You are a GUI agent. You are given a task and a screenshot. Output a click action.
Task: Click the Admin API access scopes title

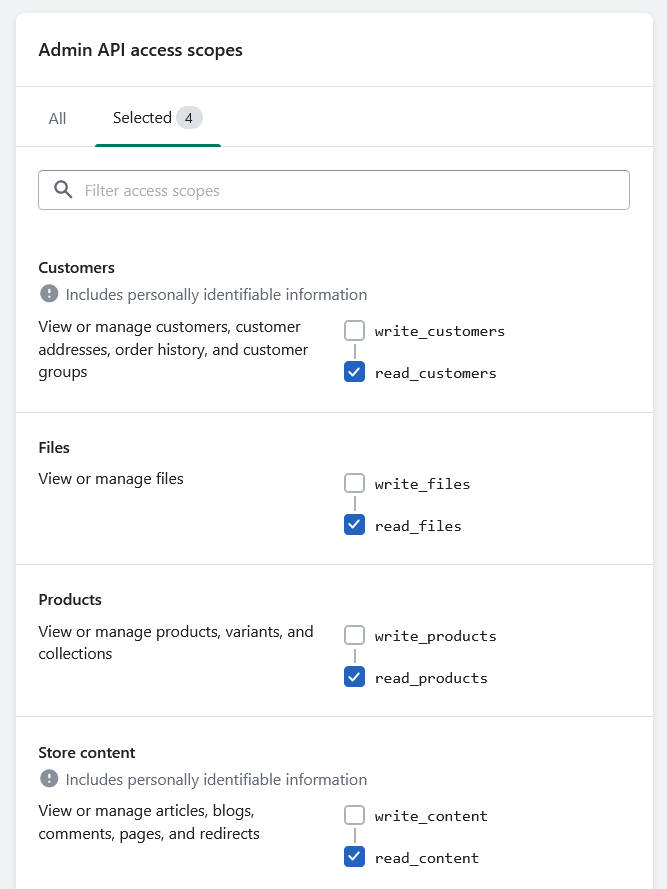pos(141,50)
